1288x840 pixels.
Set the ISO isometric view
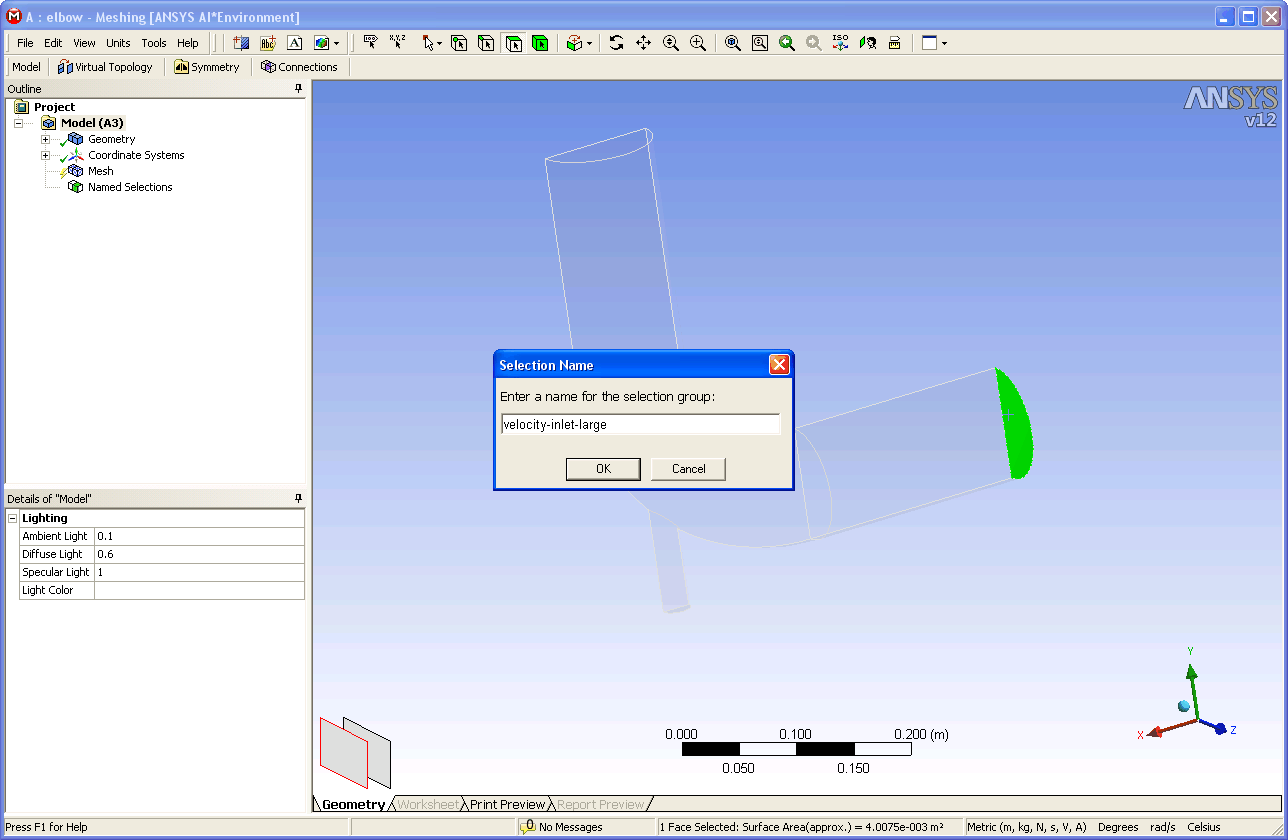[841, 43]
